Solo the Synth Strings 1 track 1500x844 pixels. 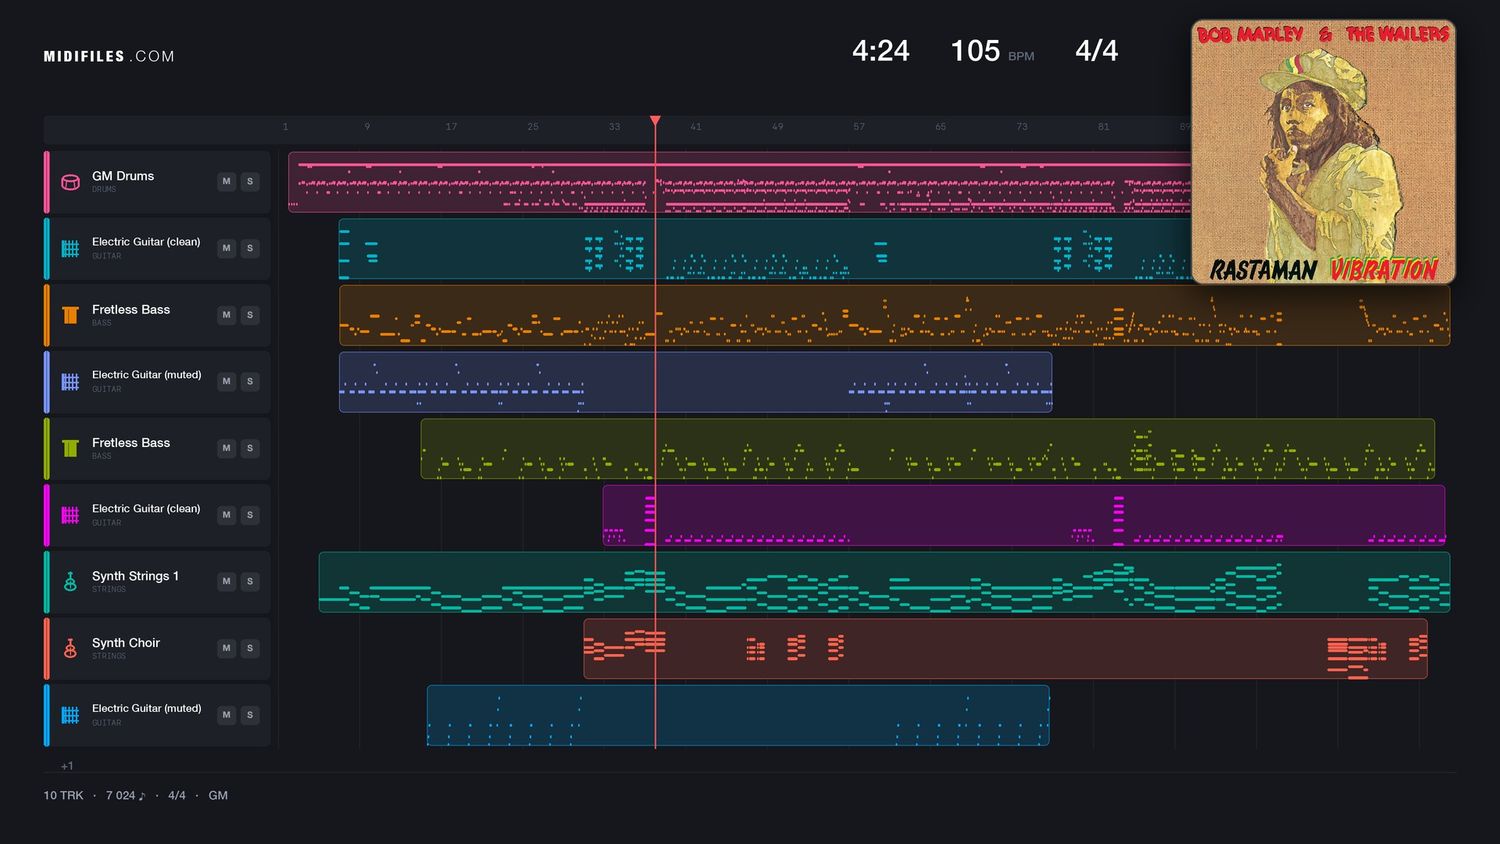click(250, 581)
